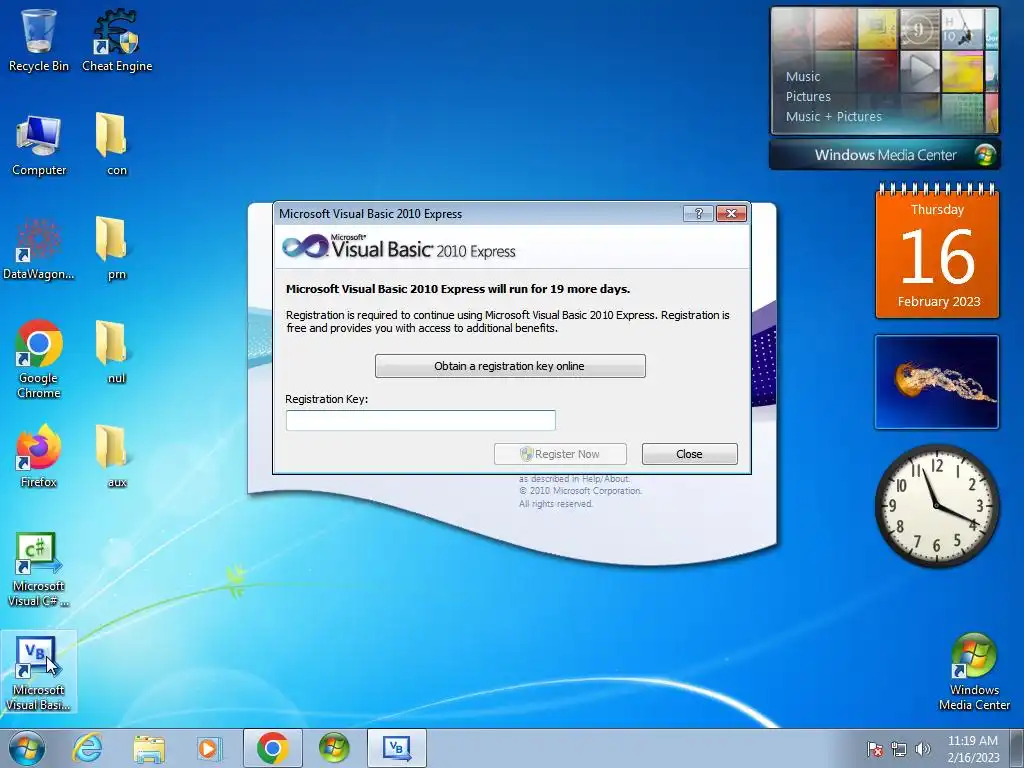The width and height of the screenshot is (1024, 768).
Task: Select the folder named con
Action: pos(117,144)
